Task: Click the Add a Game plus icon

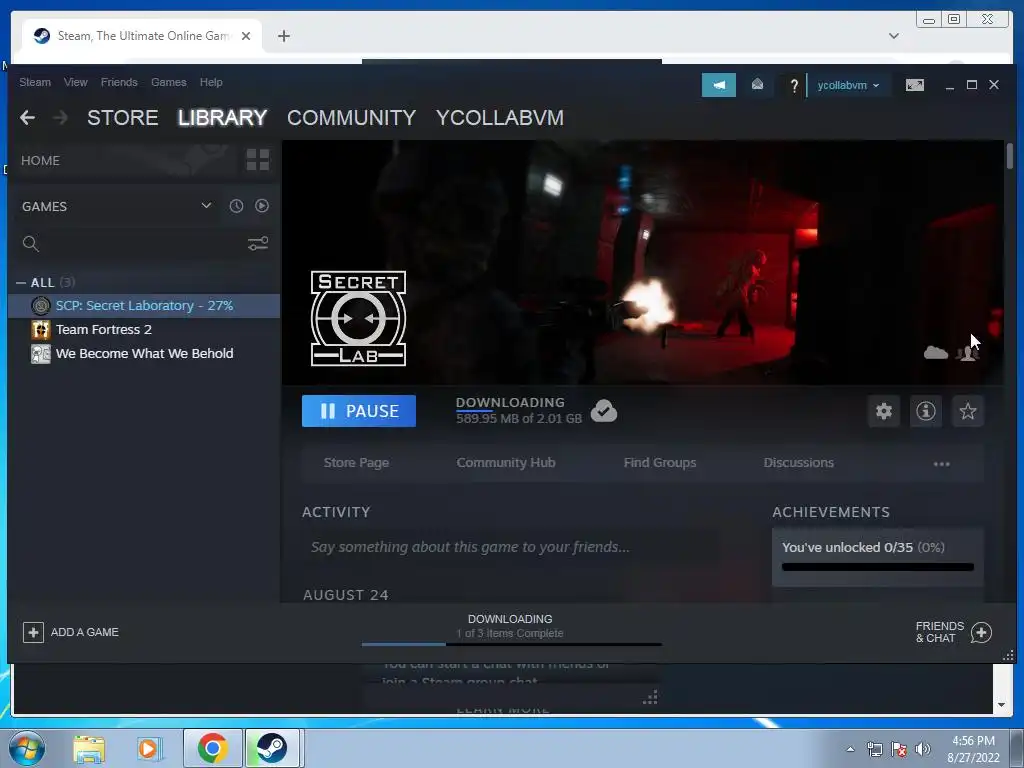Action: coord(33,632)
